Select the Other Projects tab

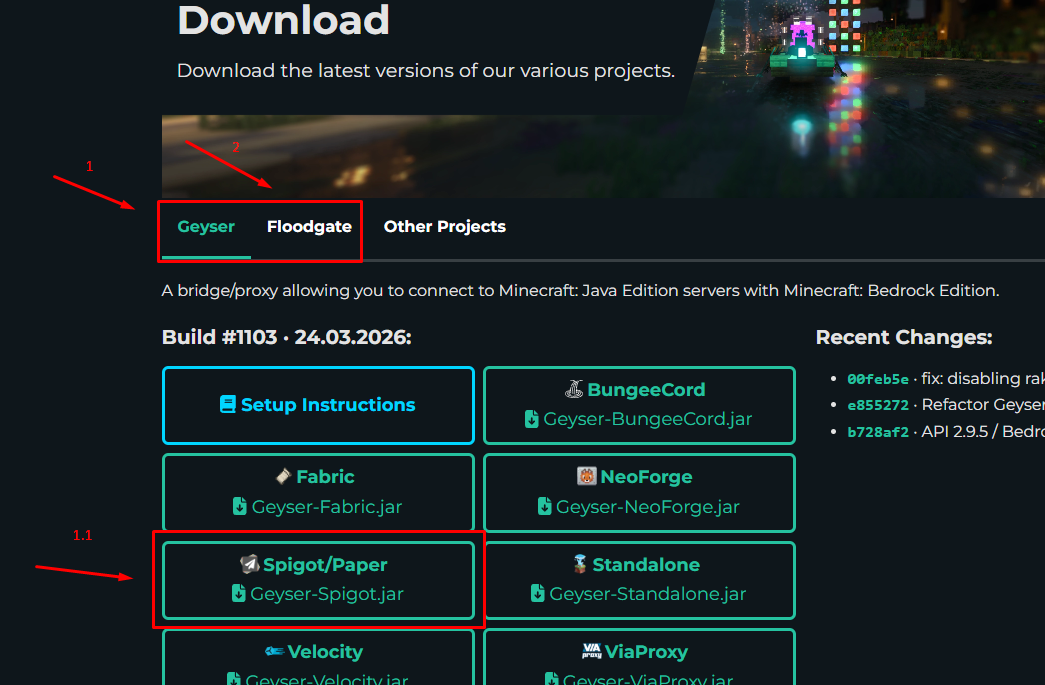click(445, 227)
